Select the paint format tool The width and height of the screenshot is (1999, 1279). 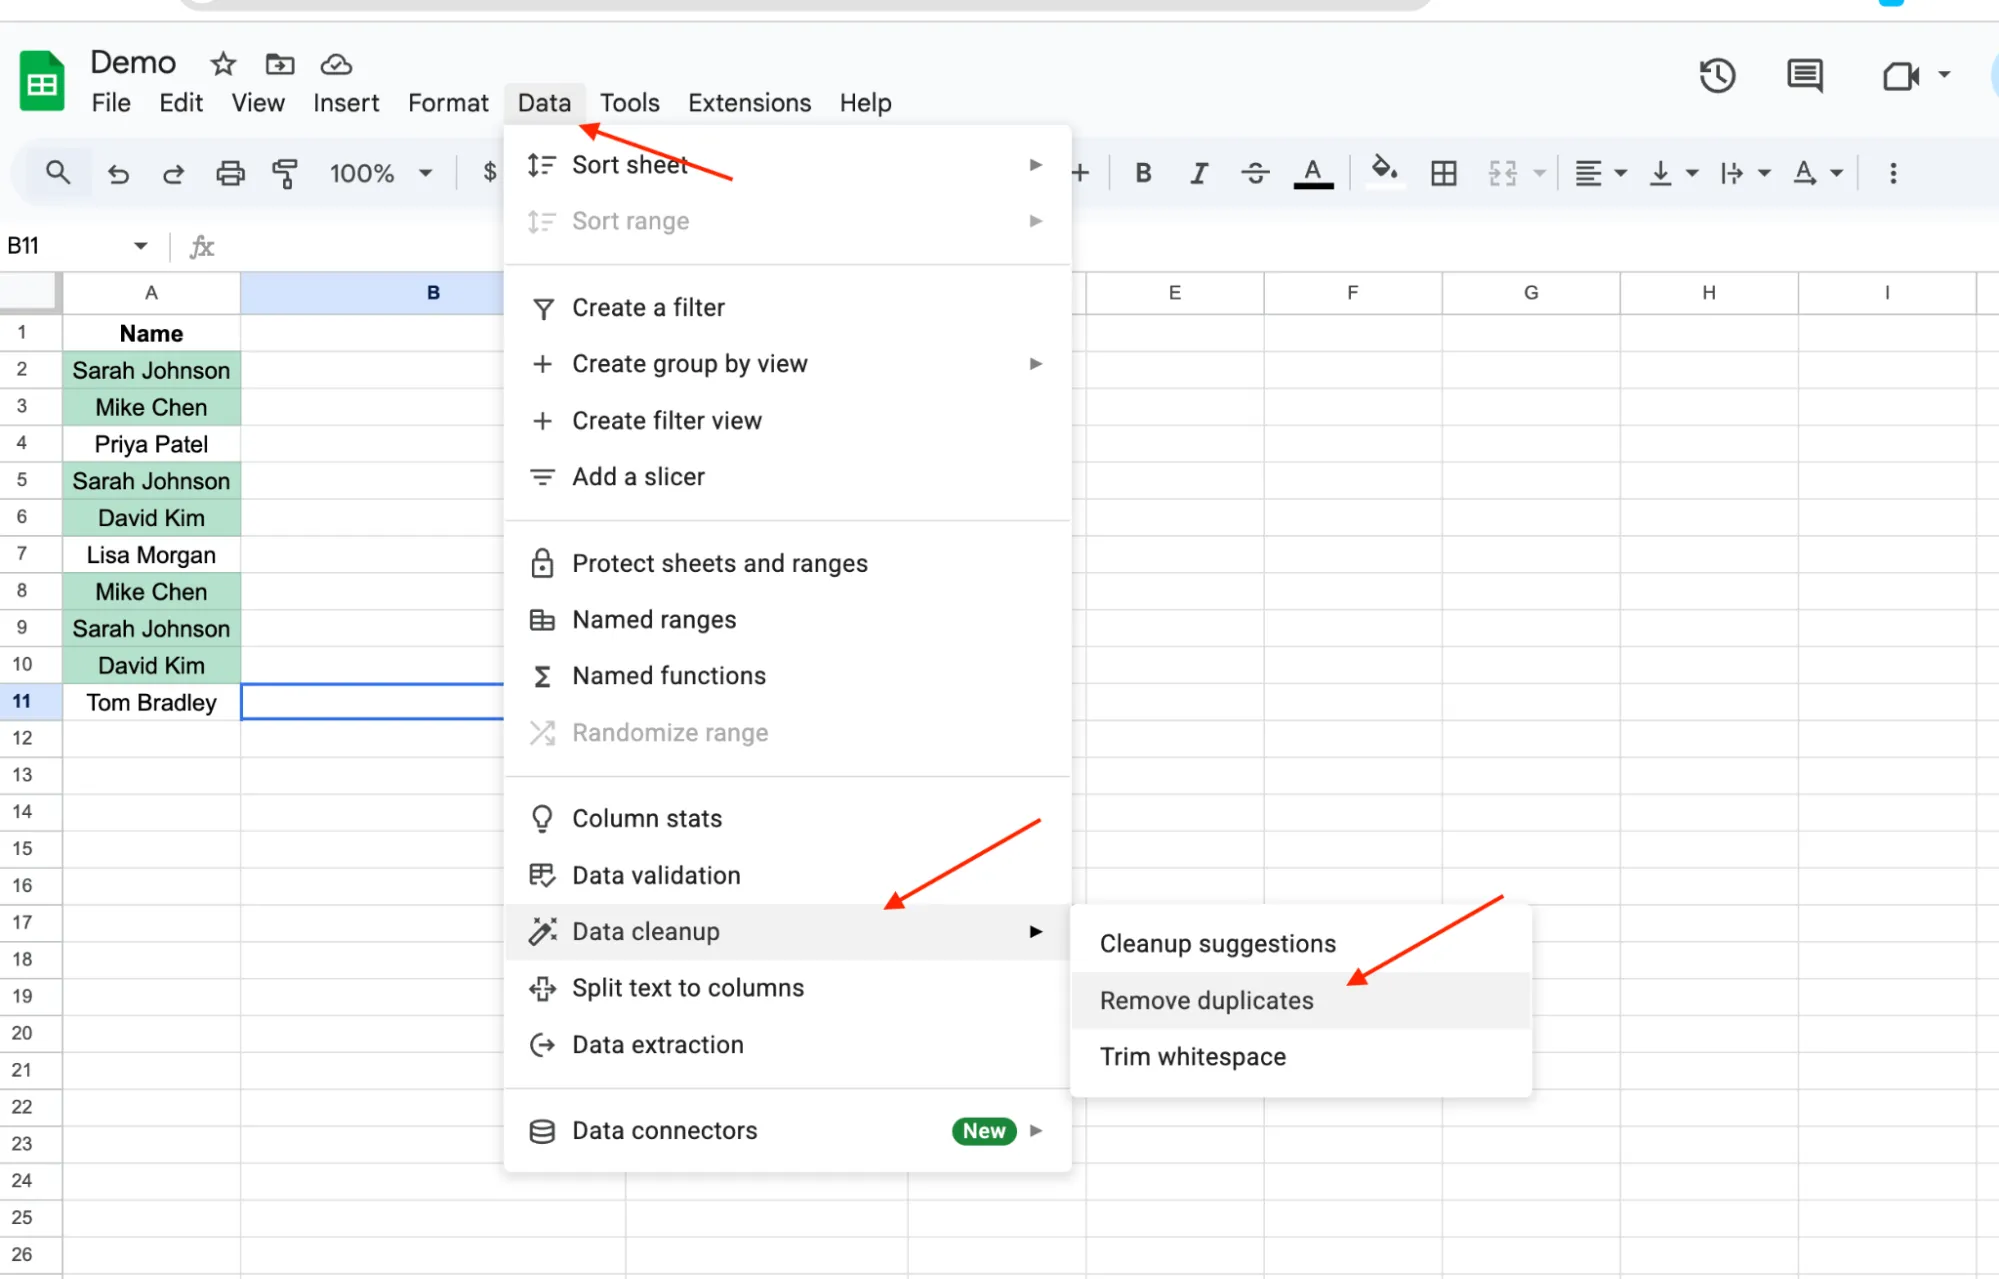point(285,172)
